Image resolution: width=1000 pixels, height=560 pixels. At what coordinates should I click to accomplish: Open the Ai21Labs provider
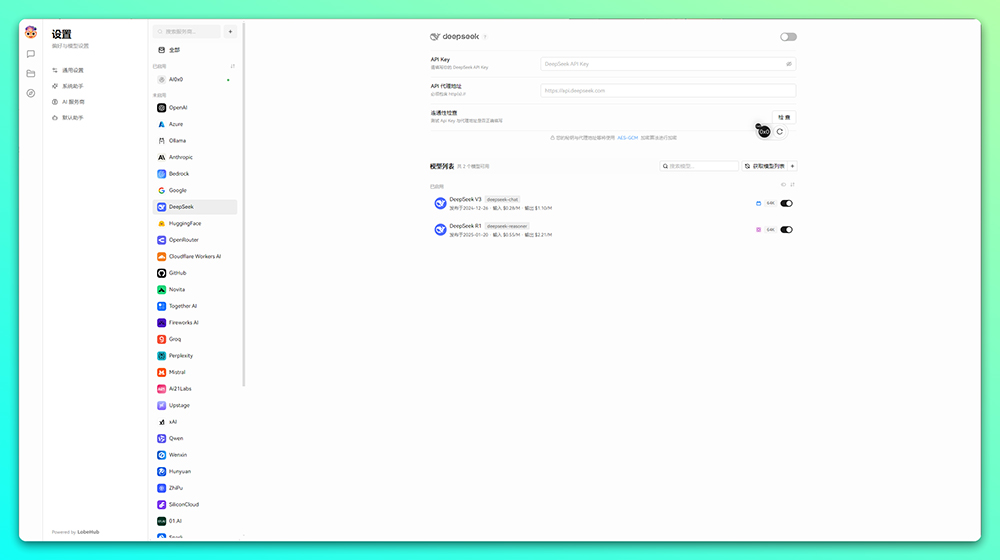[x=195, y=389]
